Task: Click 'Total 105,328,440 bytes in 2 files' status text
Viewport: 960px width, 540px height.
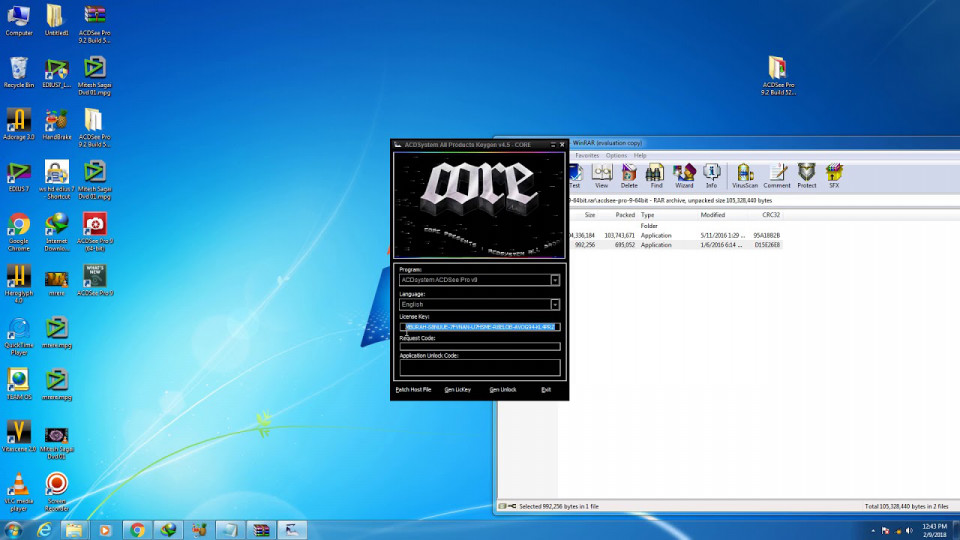Action: pos(906,506)
